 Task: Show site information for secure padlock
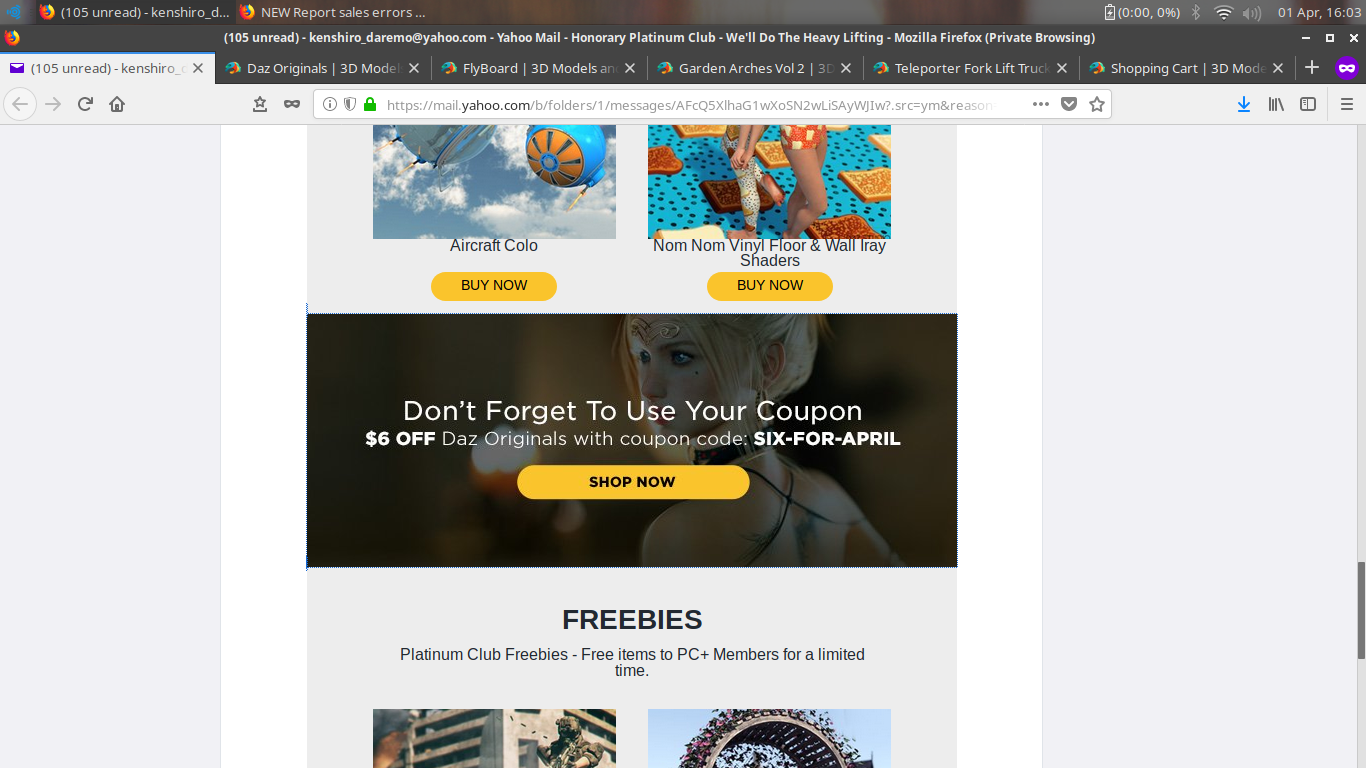[370, 104]
